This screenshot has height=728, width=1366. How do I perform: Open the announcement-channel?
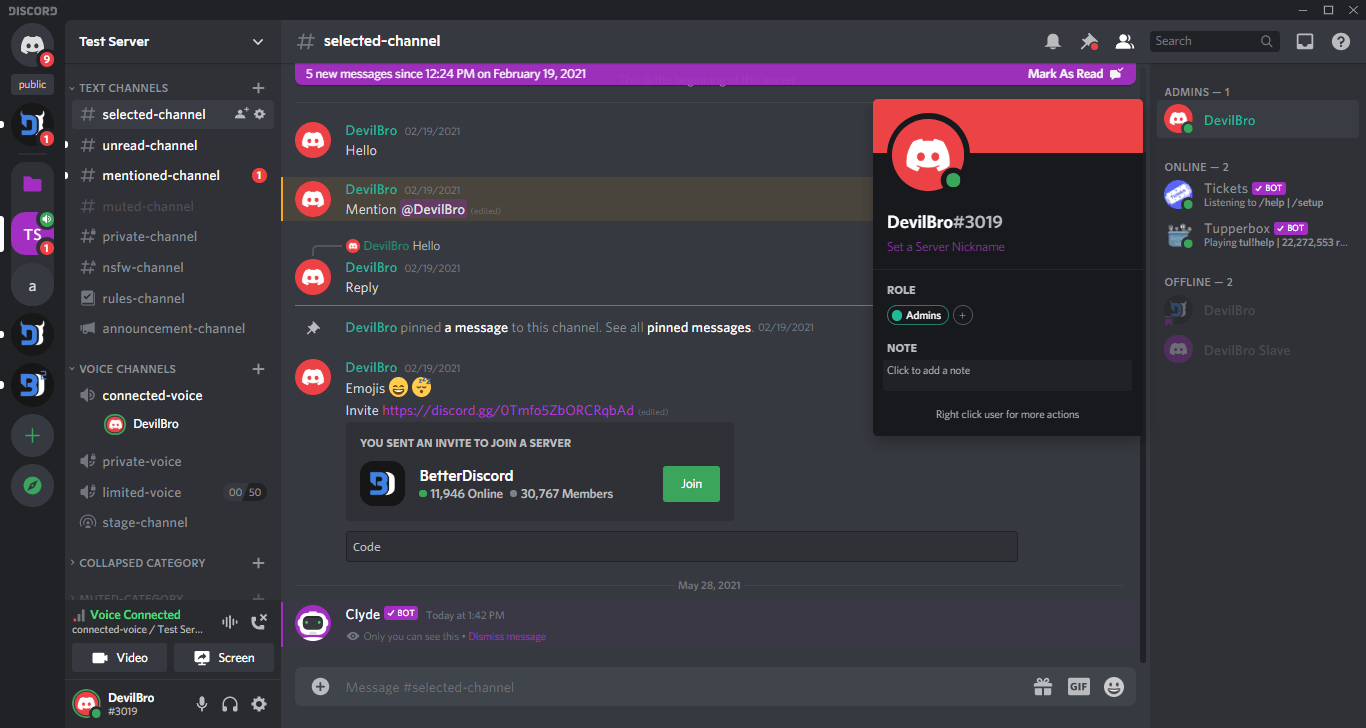pos(173,328)
